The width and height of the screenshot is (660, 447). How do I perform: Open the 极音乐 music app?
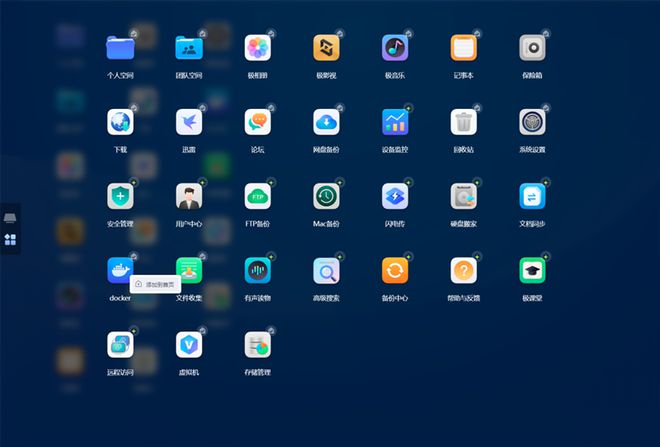[395, 48]
